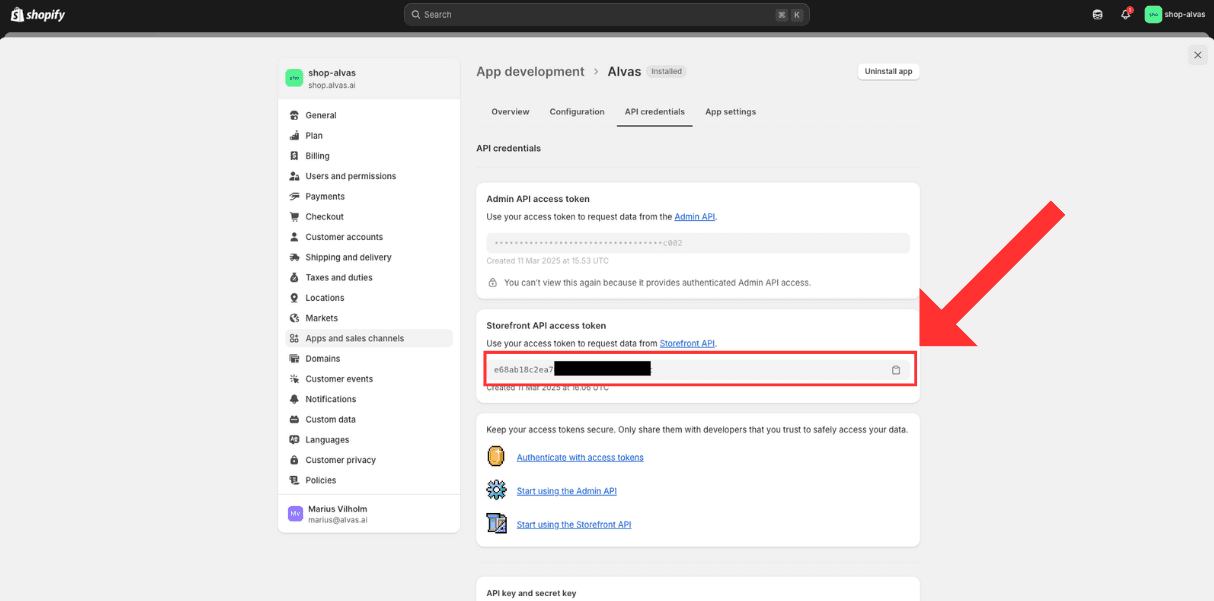Image resolution: width=1214 pixels, height=601 pixels.
Task: Switch to the Overview tab
Action: [x=510, y=112]
